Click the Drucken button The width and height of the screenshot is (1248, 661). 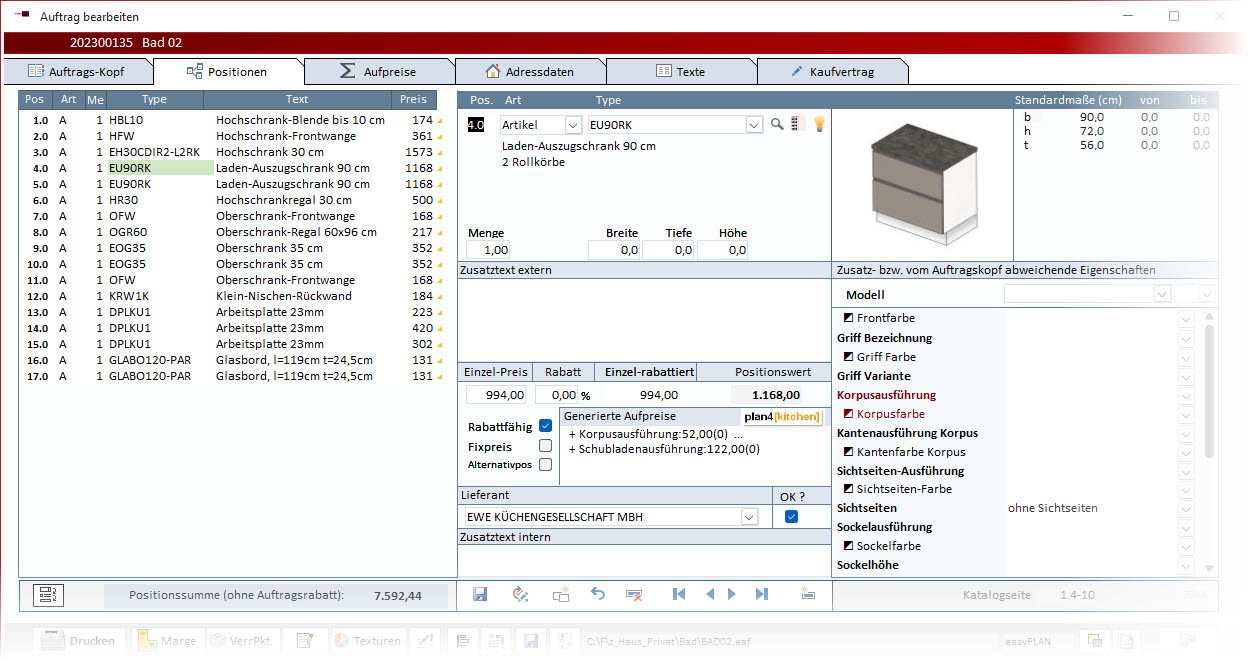pyautogui.click(x=81, y=641)
